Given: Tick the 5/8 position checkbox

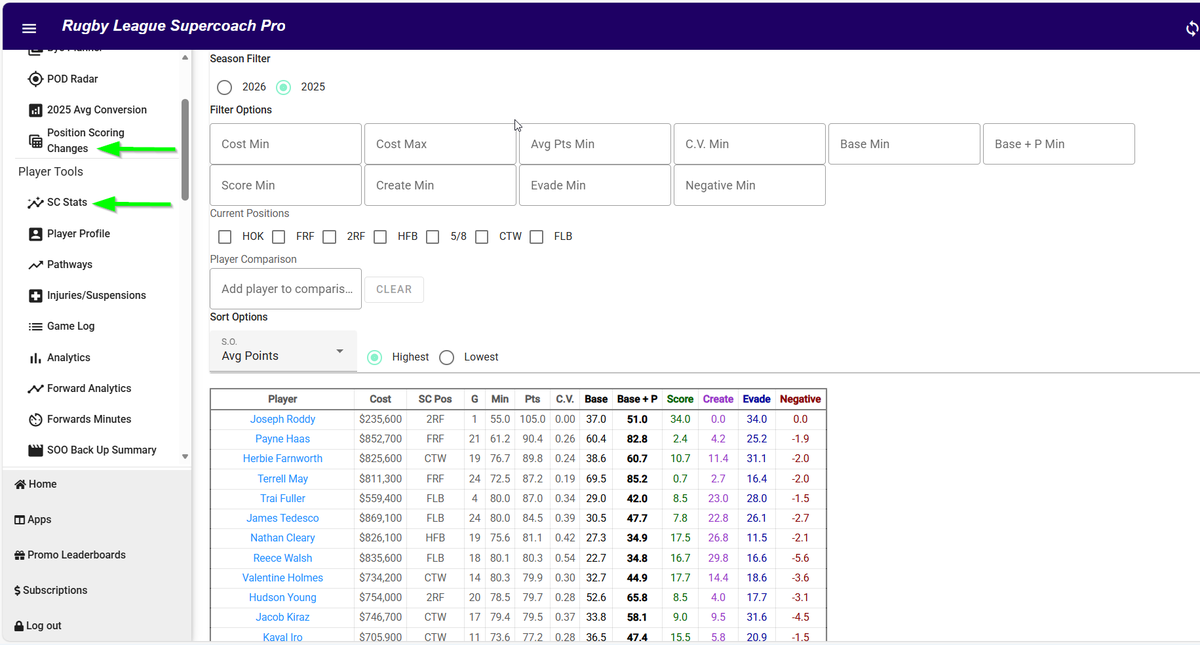Looking at the screenshot, I should point(432,237).
